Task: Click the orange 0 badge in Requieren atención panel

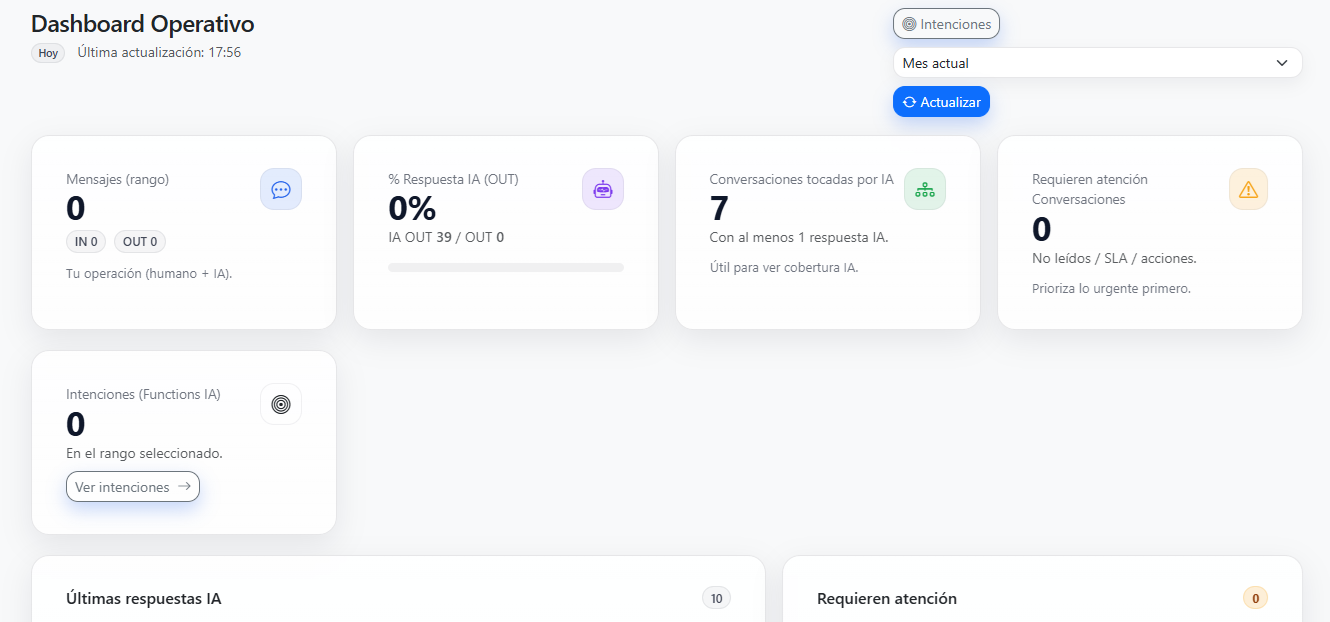Action: coord(1255,598)
